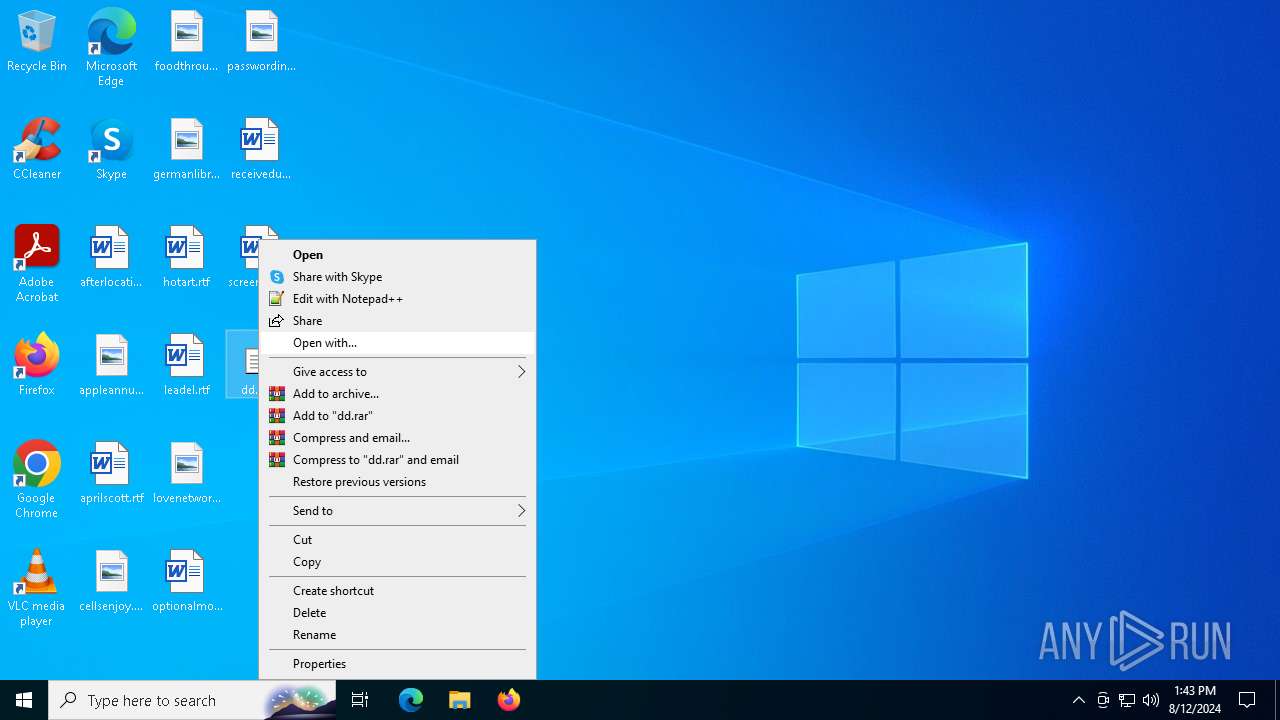Select the leadel.rtf document

[x=186, y=365]
